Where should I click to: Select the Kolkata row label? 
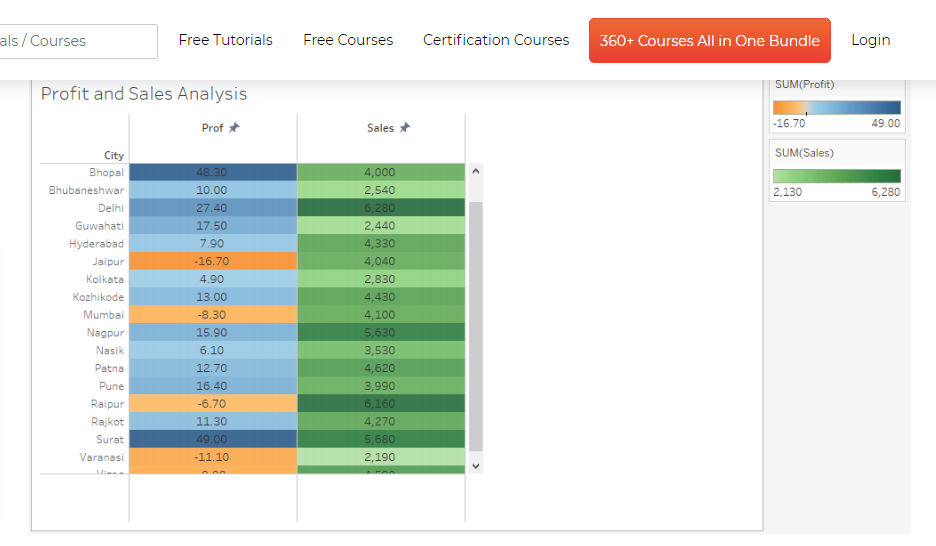click(x=105, y=279)
